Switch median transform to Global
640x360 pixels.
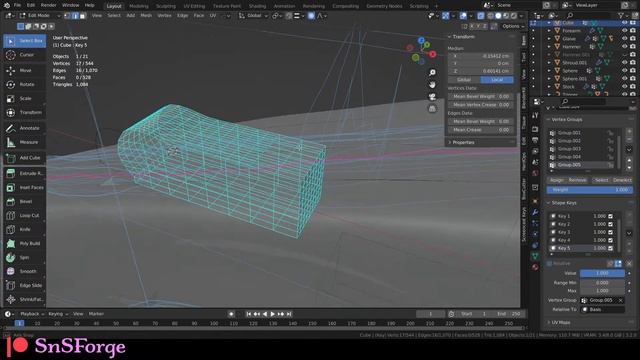[x=464, y=80]
